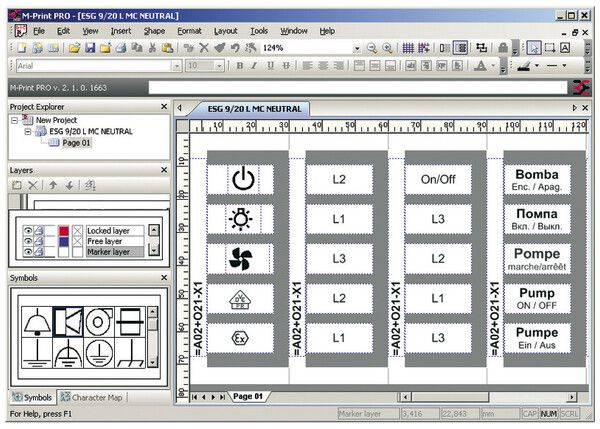Save the project with the floppy disk icon
The width and height of the screenshot is (600, 429).
pos(90,48)
